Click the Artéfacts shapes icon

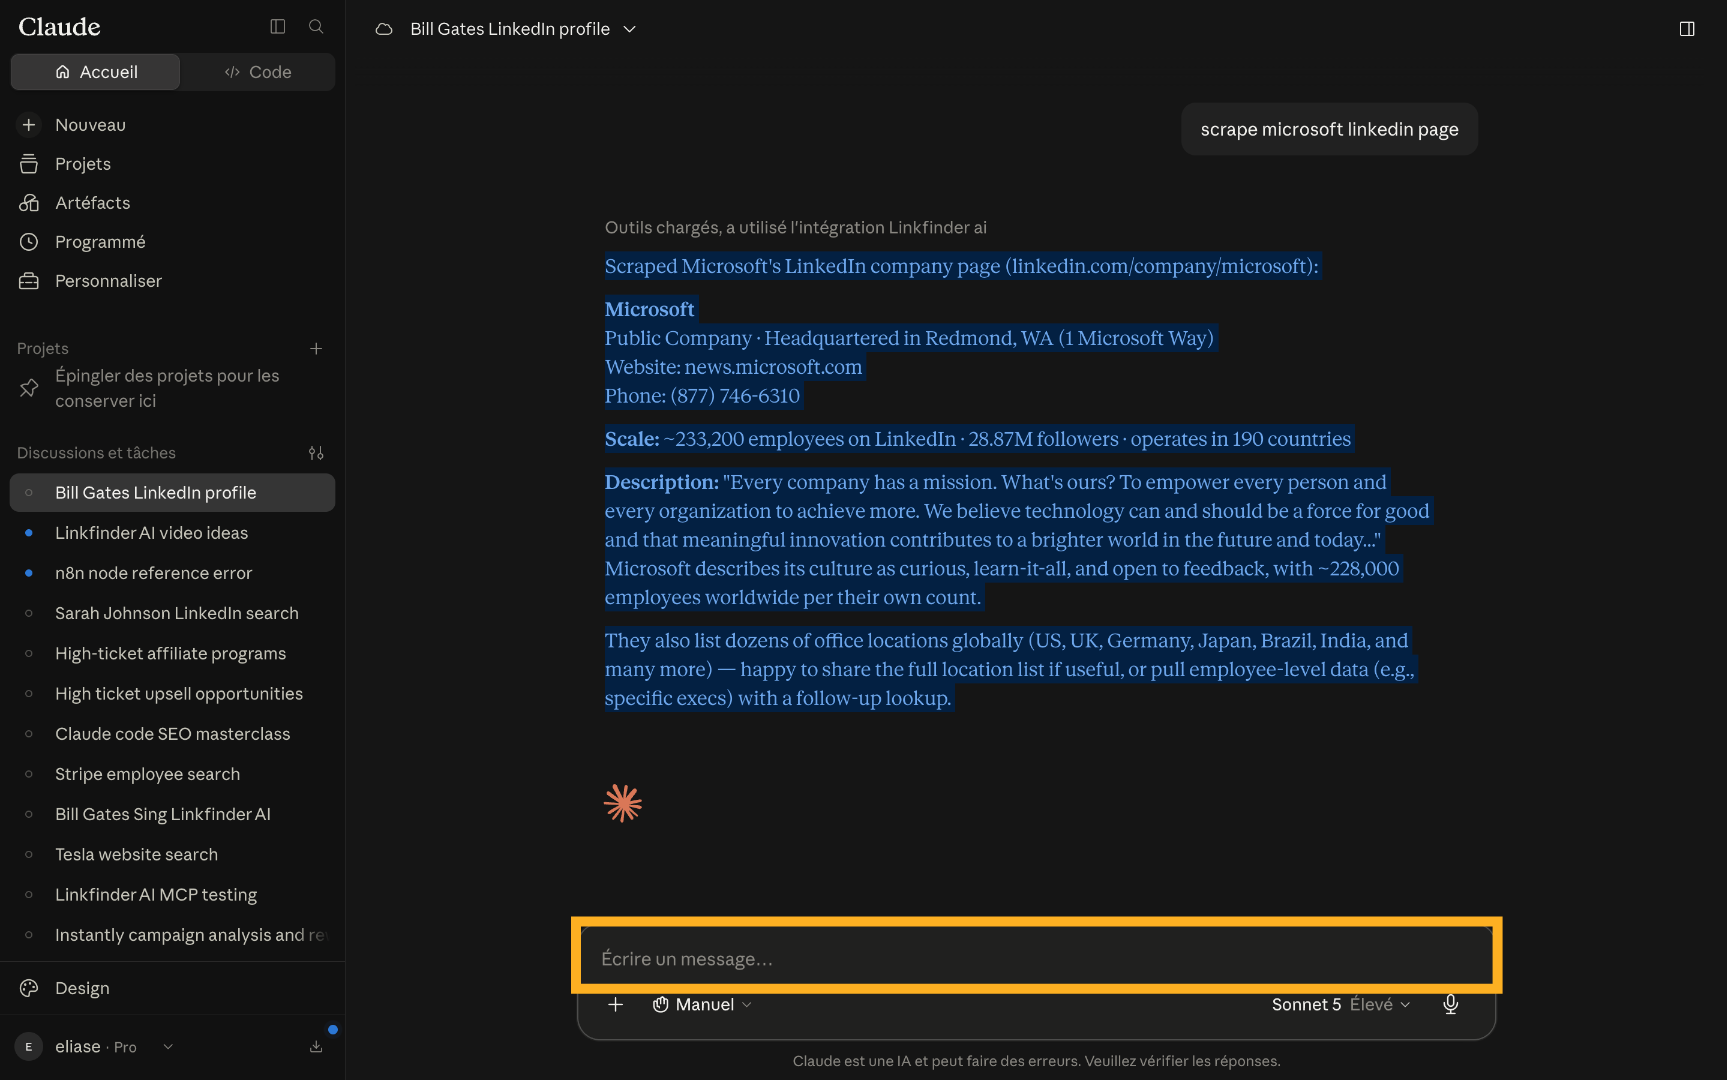[29, 203]
